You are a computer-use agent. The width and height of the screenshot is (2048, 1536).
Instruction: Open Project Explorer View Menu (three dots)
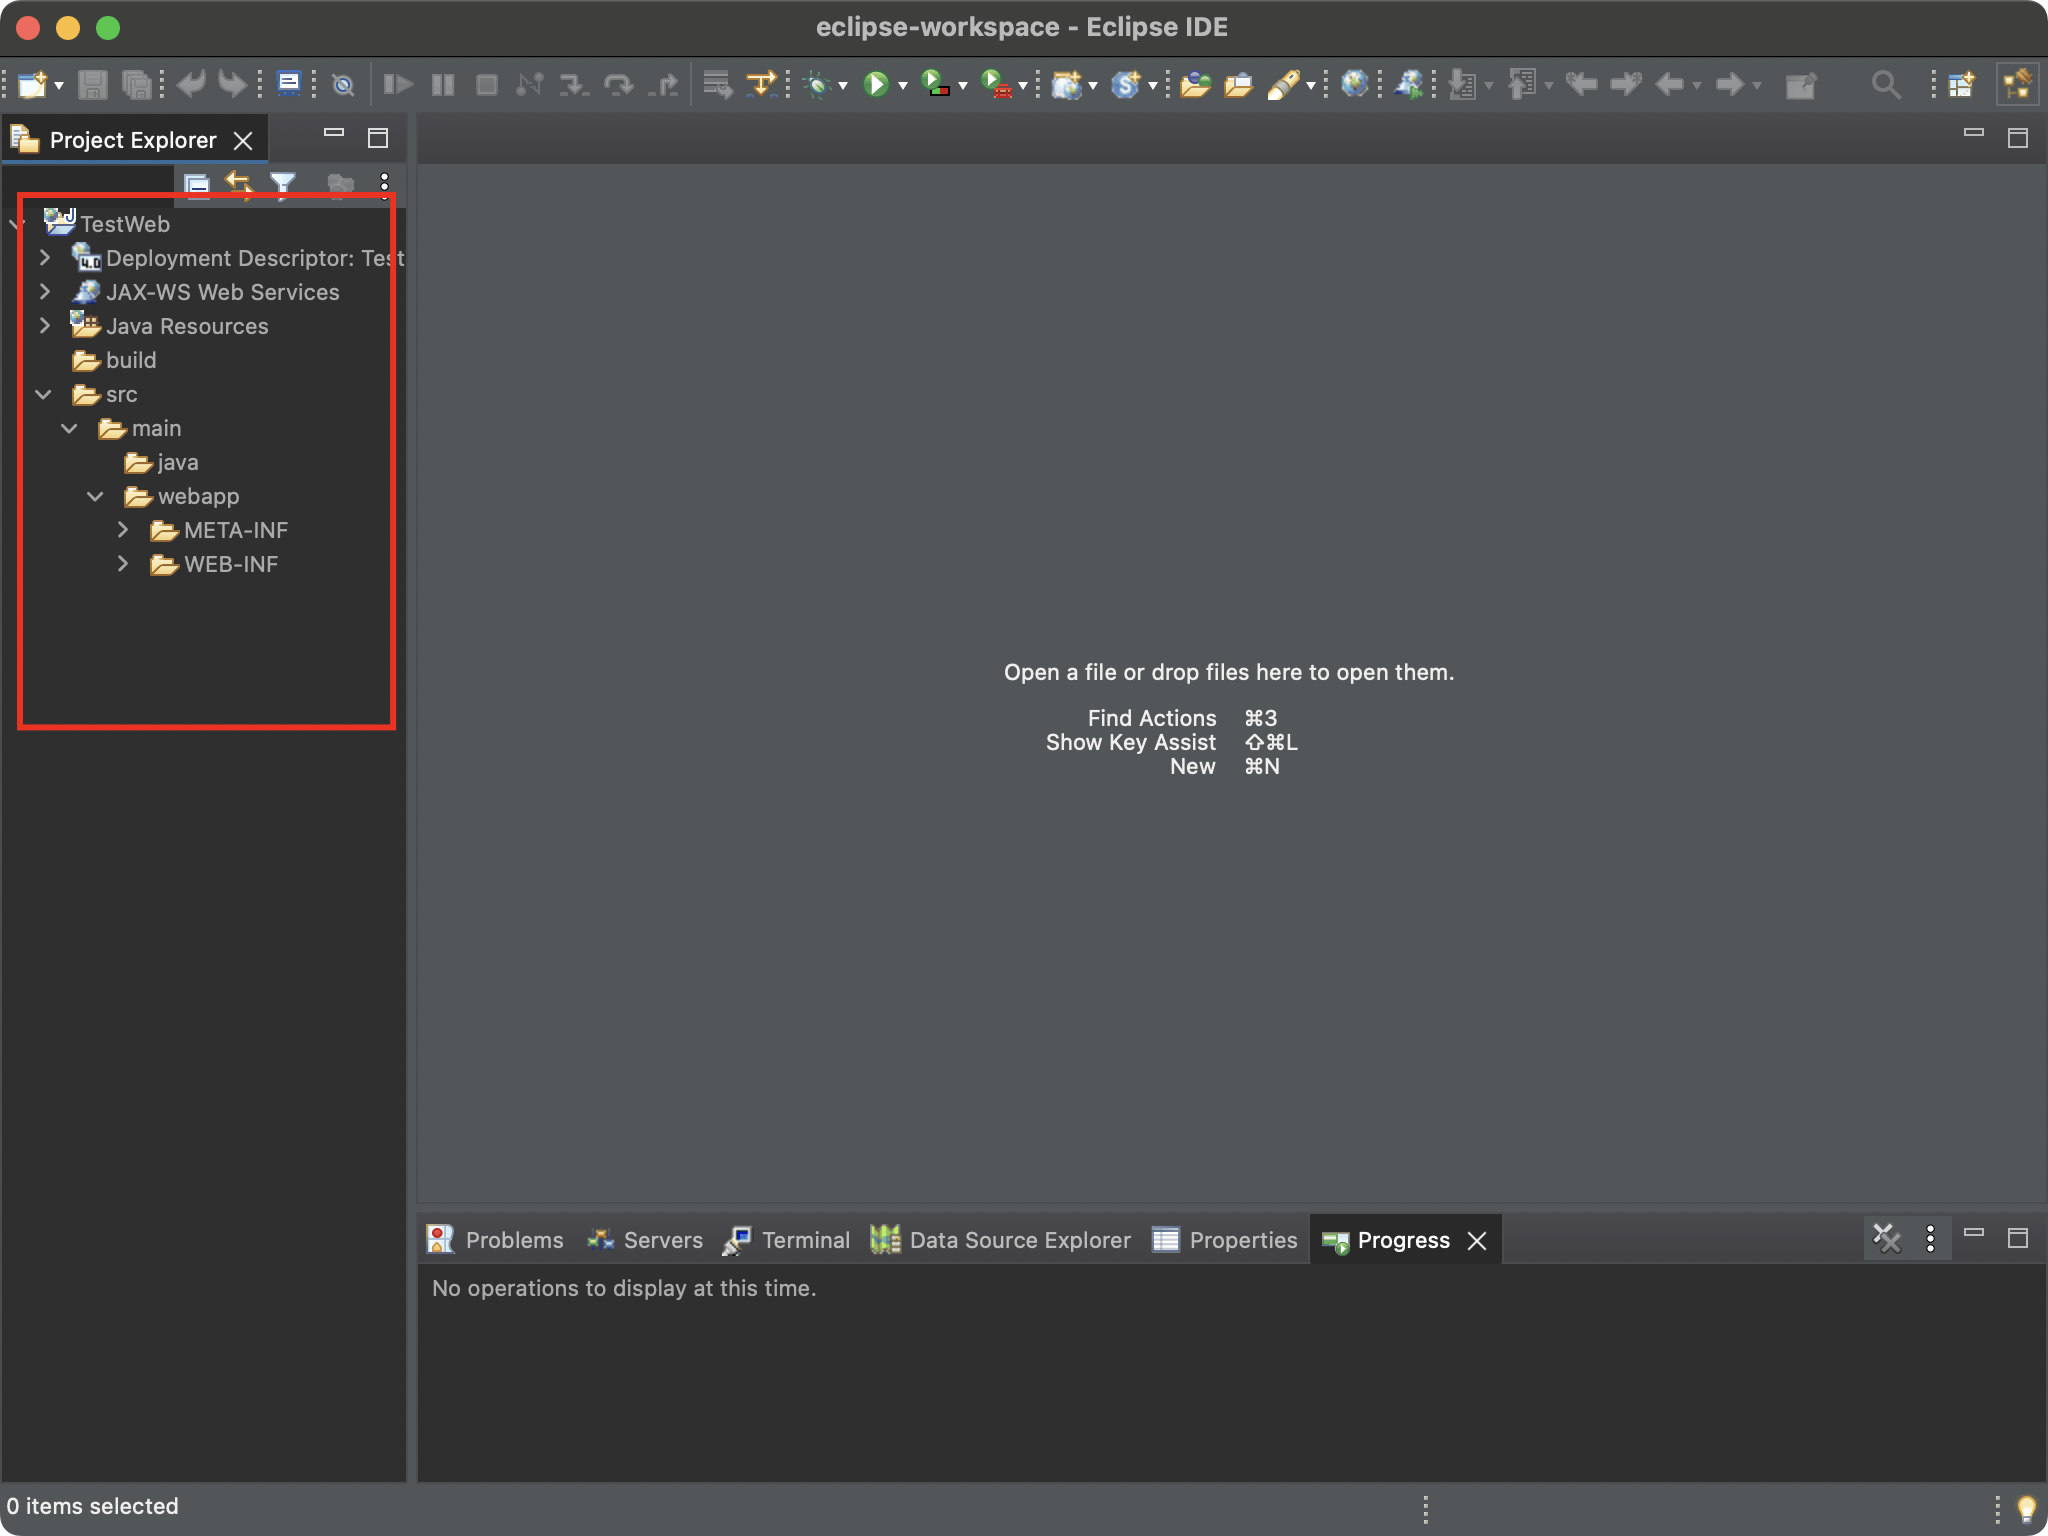point(384,184)
